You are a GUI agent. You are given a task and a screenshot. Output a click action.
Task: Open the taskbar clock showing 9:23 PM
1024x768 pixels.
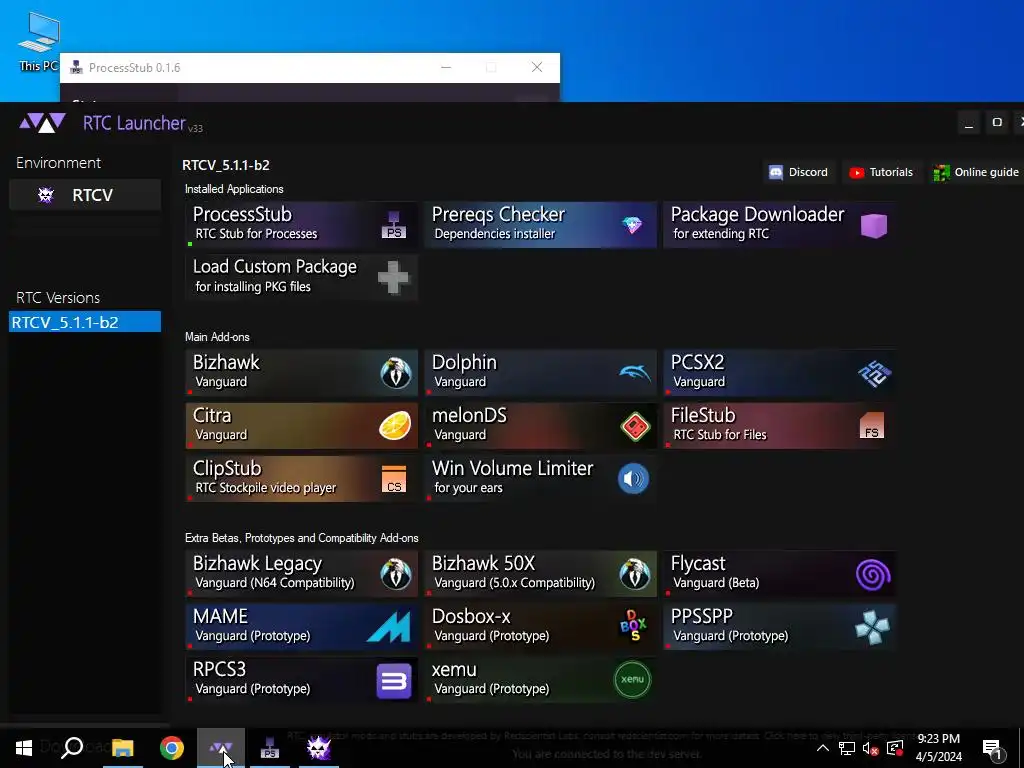point(938,748)
